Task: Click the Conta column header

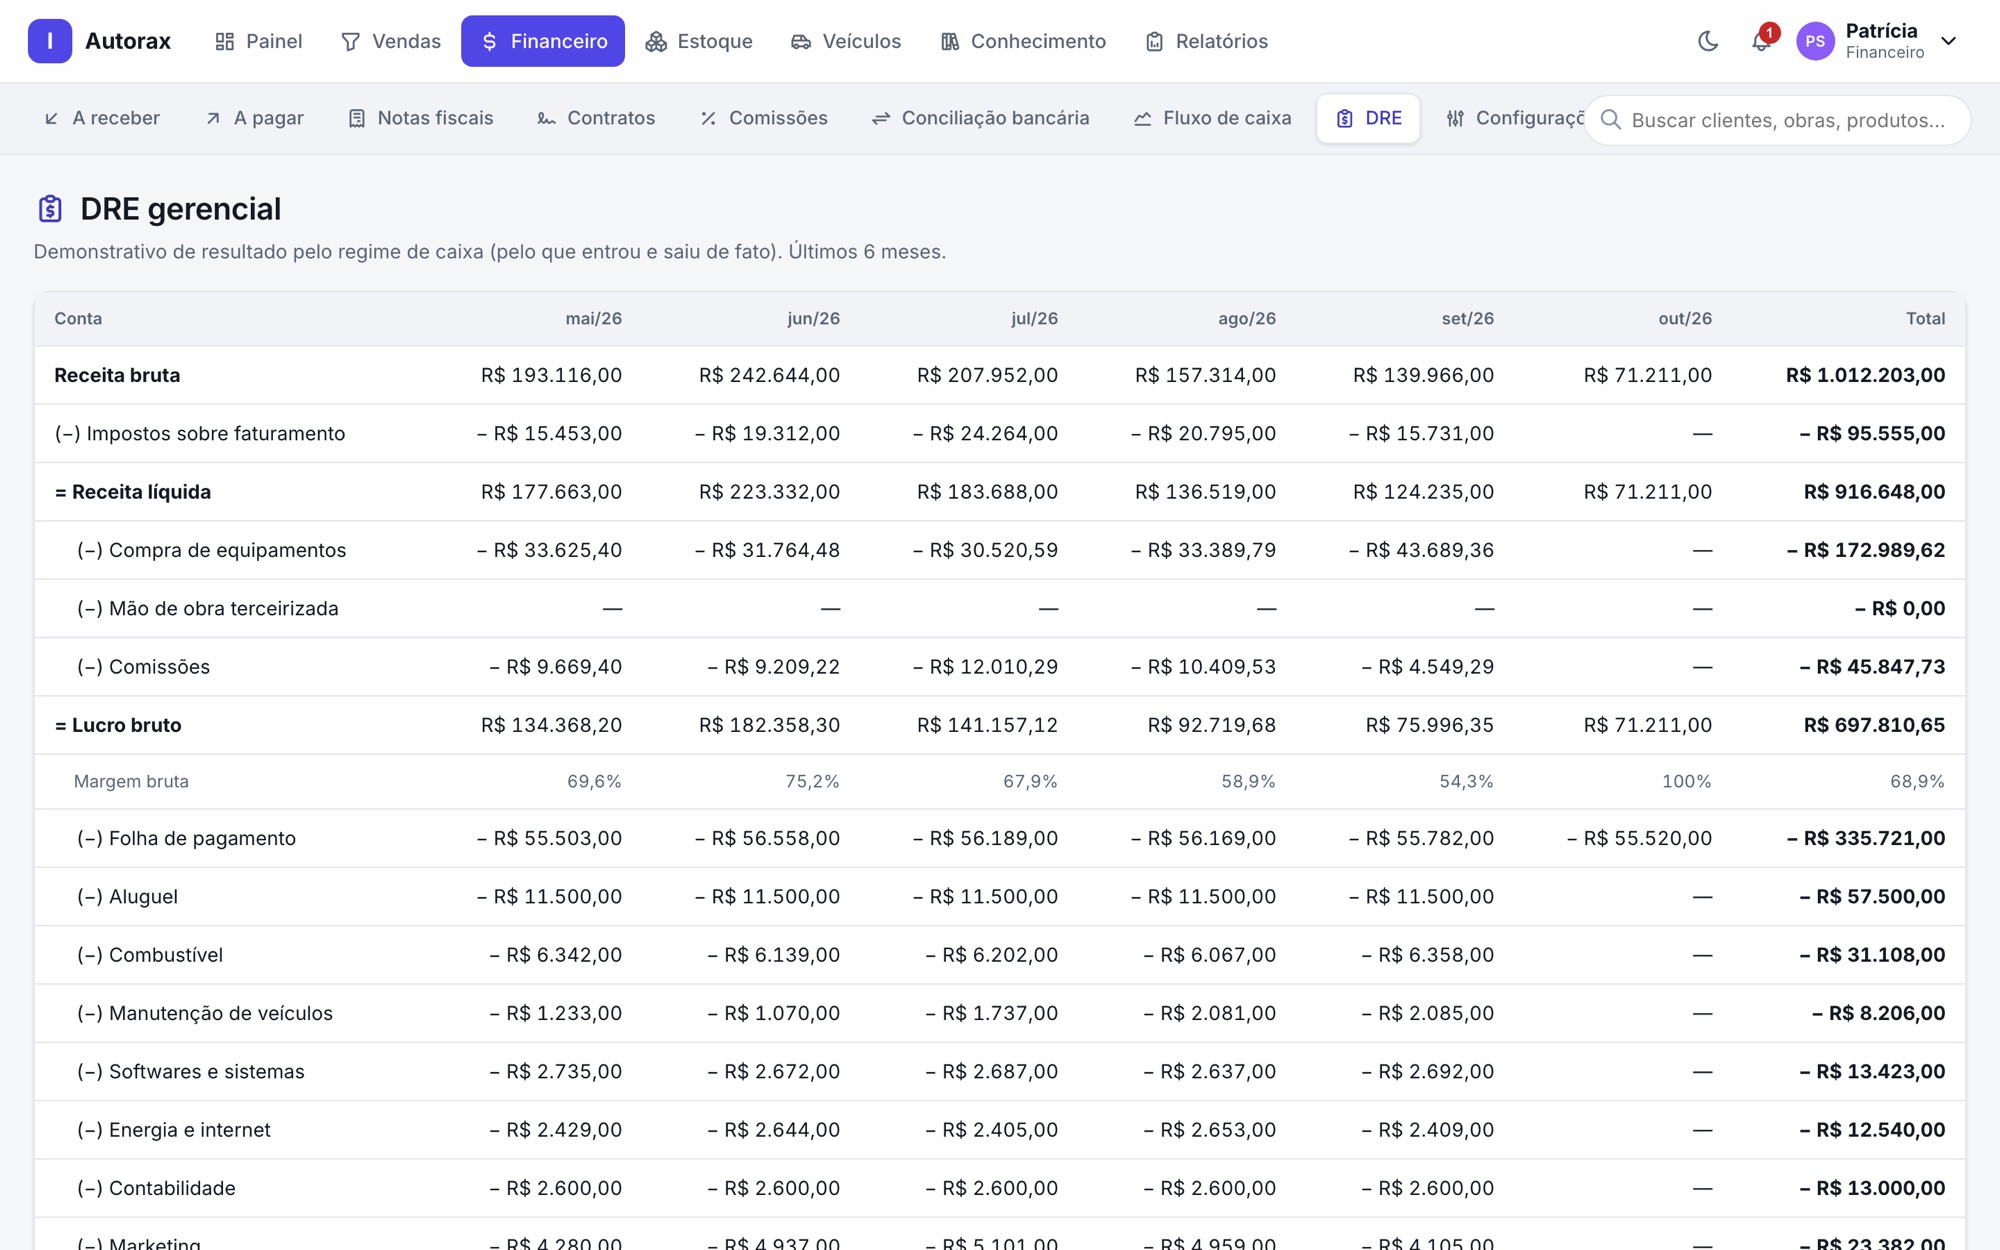Action: [x=78, y=319]
